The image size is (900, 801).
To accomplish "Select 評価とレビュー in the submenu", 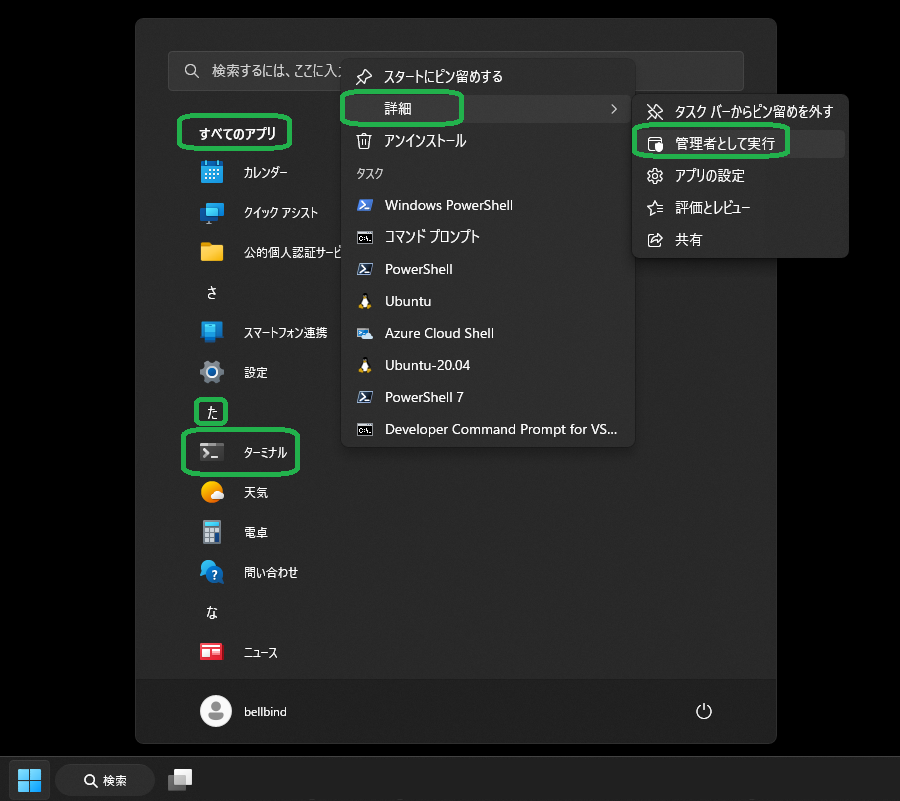I will point(740,208).
